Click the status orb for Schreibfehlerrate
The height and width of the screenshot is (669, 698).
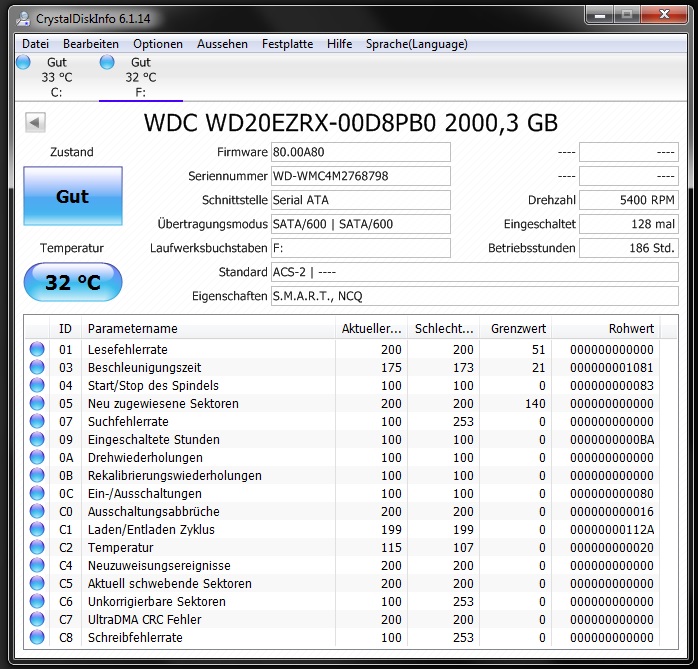[x=37, y=637]
